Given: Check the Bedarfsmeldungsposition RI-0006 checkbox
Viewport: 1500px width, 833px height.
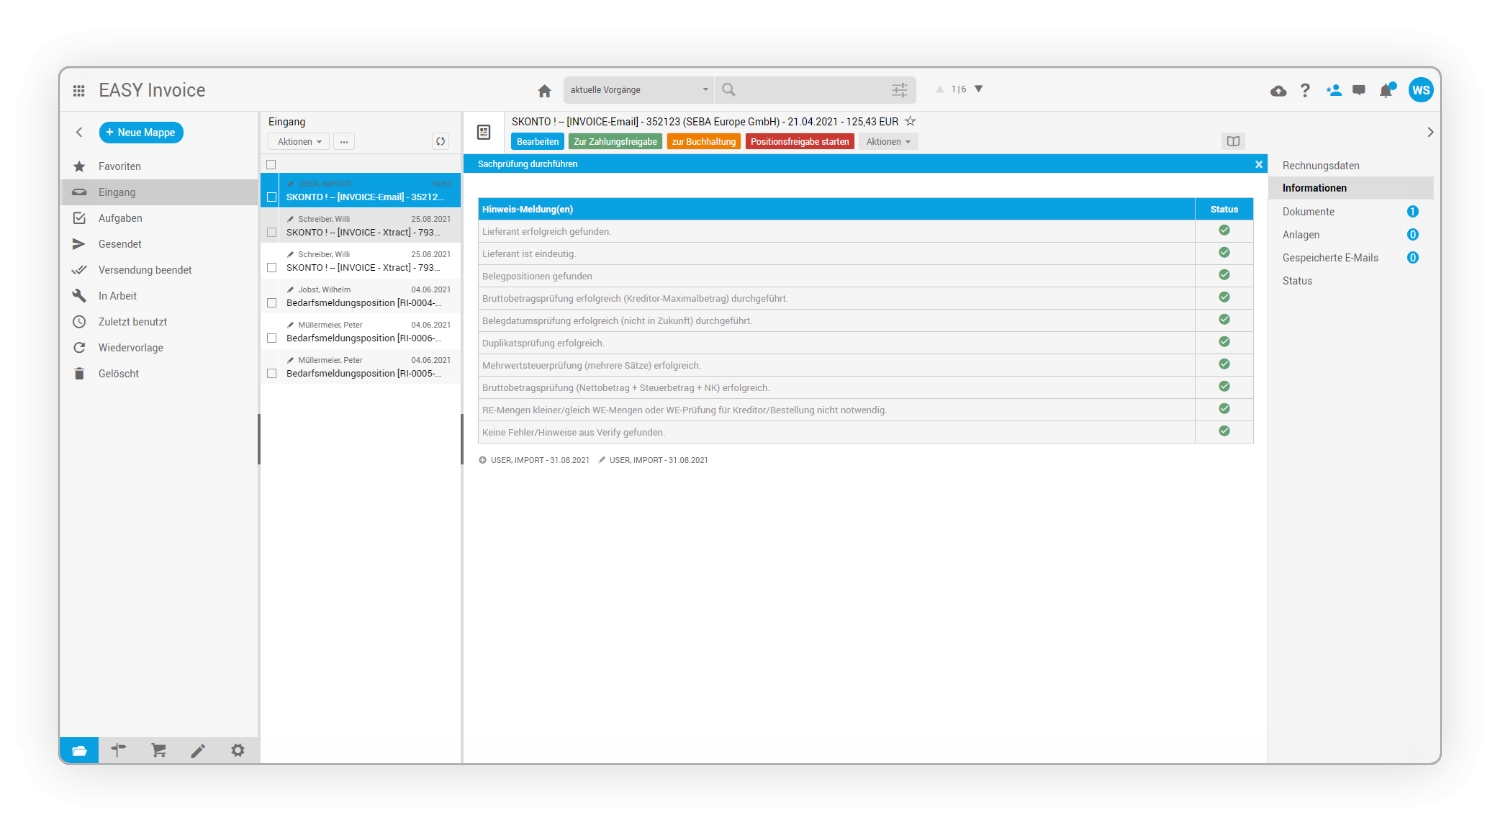Looking at the screenshot, I should coord(272,338).
